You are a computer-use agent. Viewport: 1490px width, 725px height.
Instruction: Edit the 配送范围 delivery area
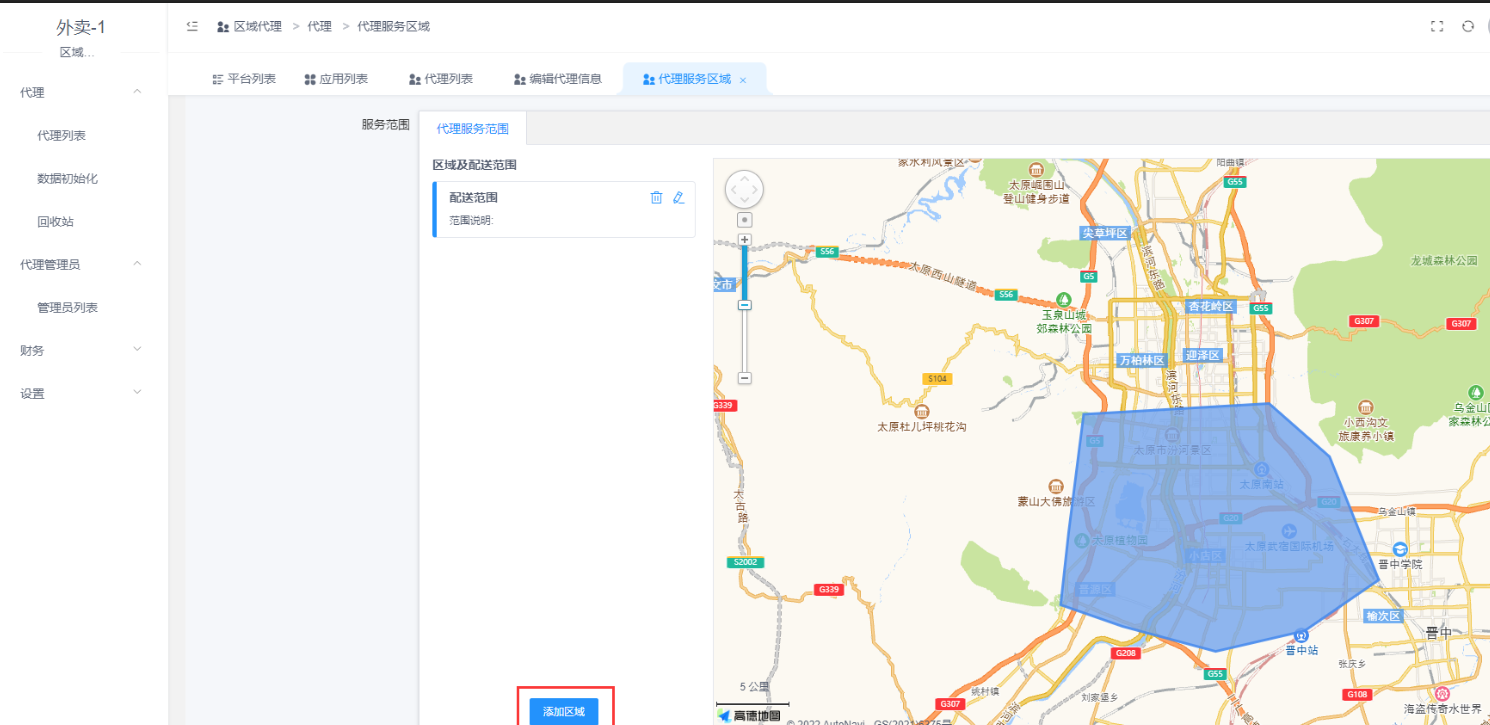(679, 198)
